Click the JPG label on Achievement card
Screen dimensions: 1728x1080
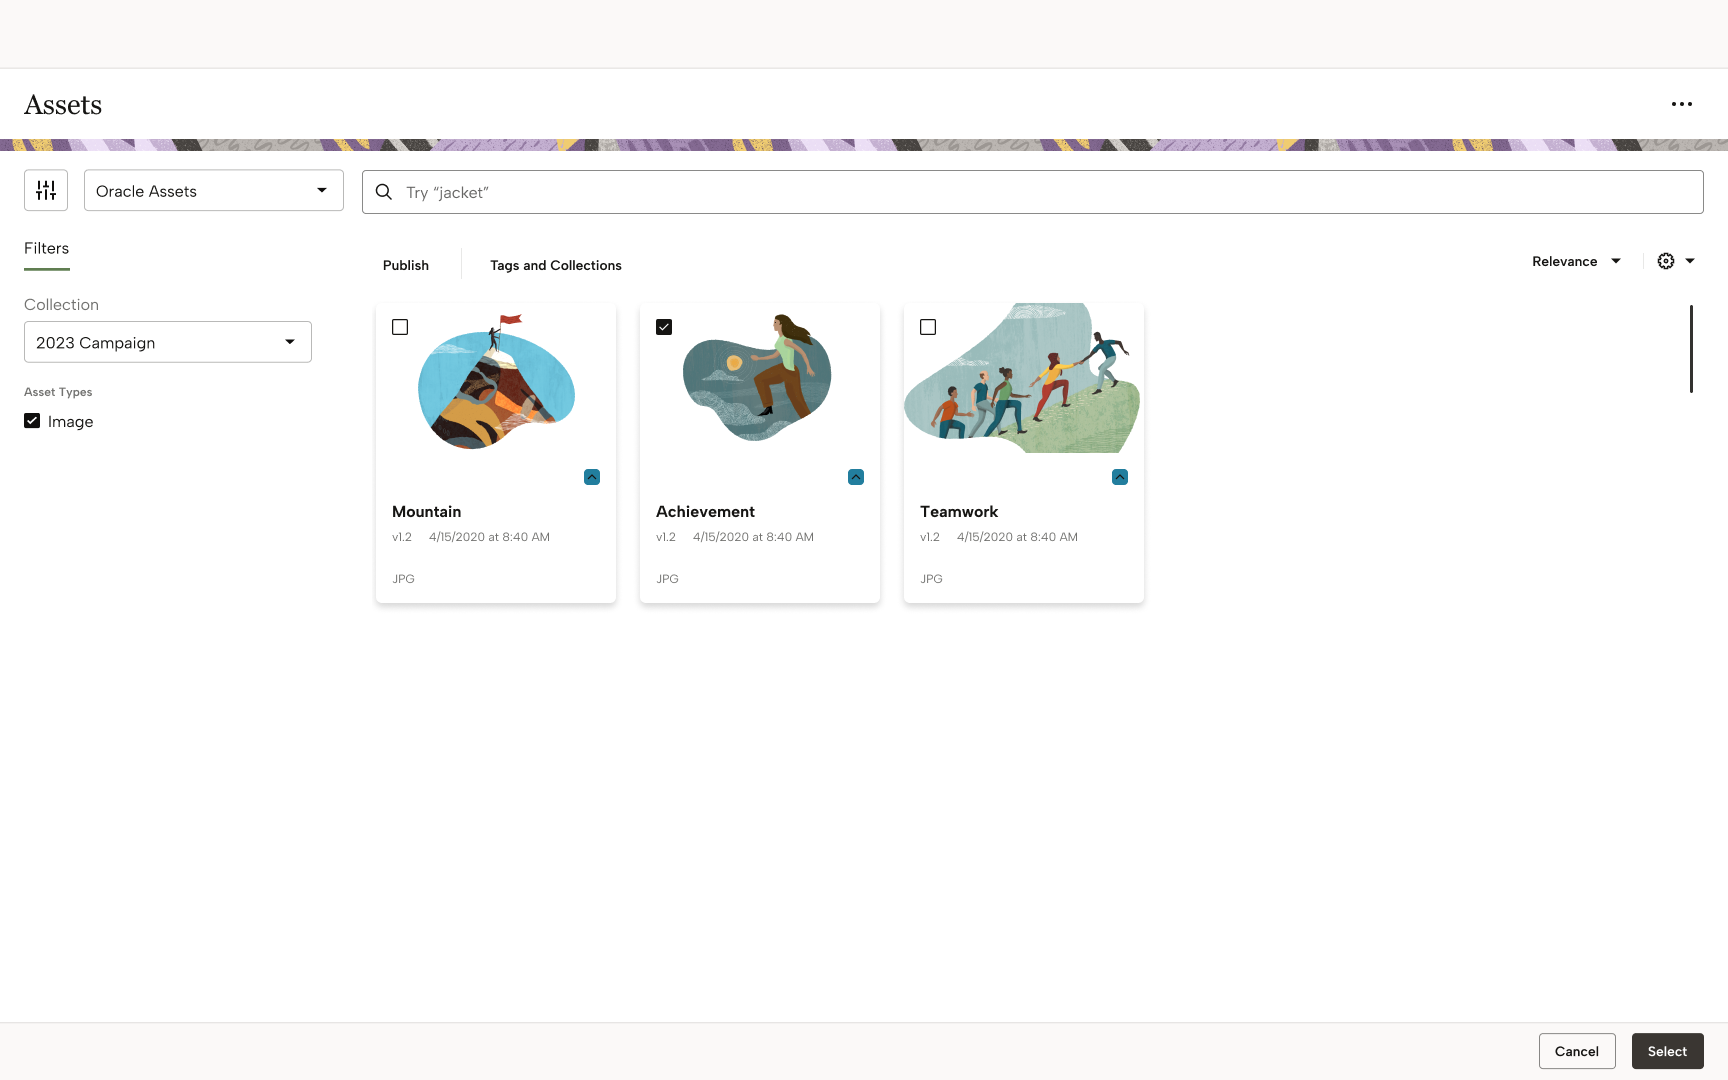pyautogui.click(x=667, y=579)
